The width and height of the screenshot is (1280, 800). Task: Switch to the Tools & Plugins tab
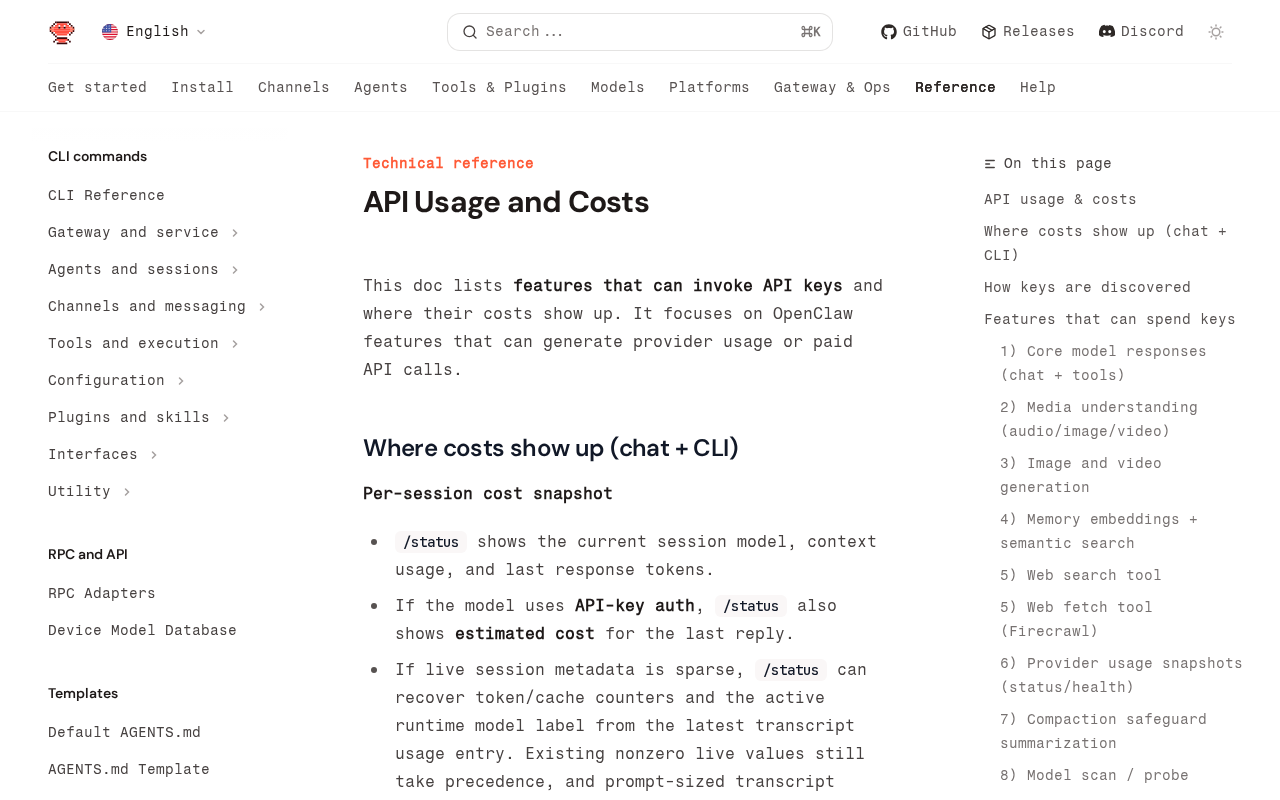pyautogui.click(x=499, y=88)
